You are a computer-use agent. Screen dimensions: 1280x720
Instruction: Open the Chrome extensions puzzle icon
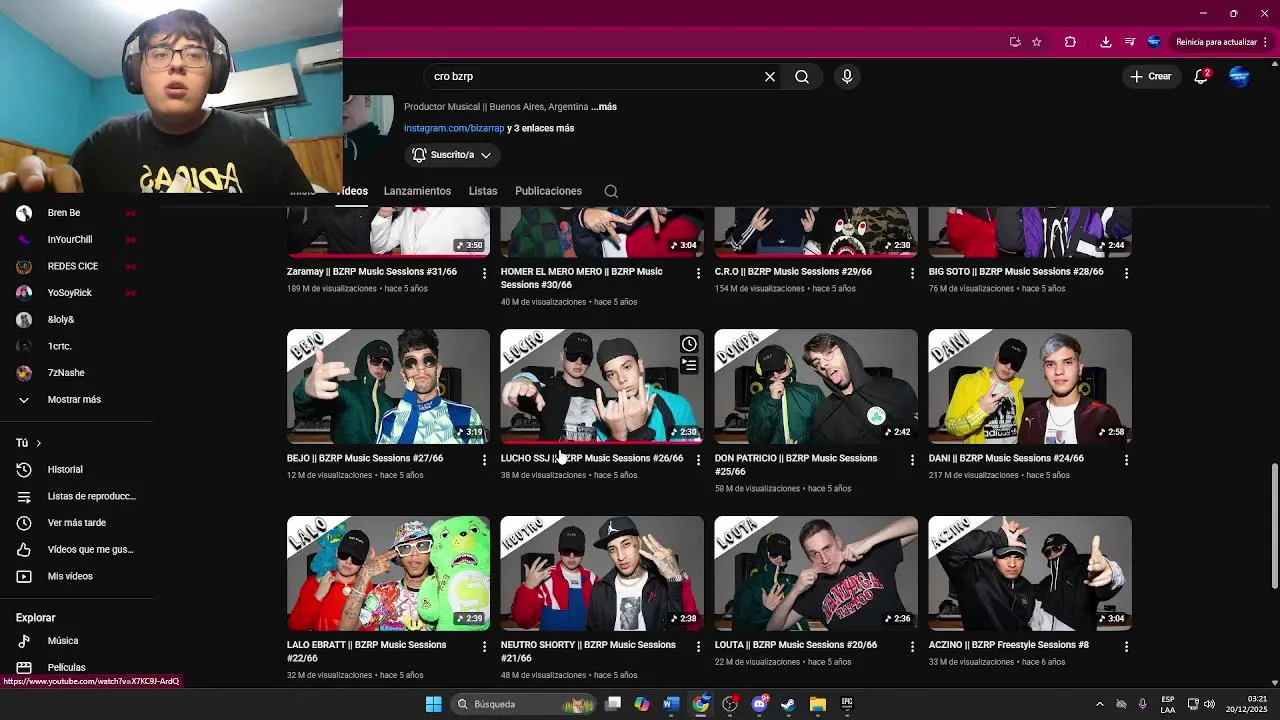coord(1070,42)
